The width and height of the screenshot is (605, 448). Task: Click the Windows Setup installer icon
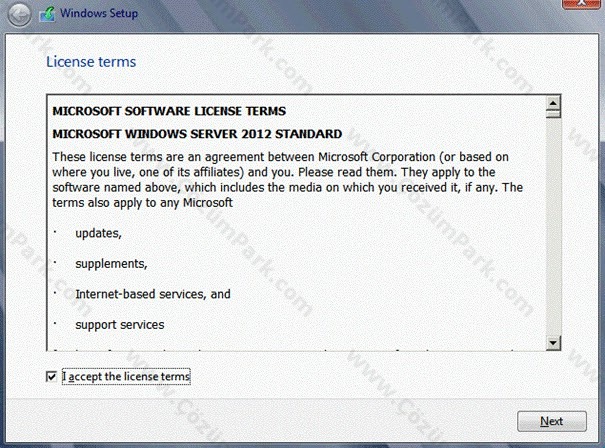[x=47, y=14]
